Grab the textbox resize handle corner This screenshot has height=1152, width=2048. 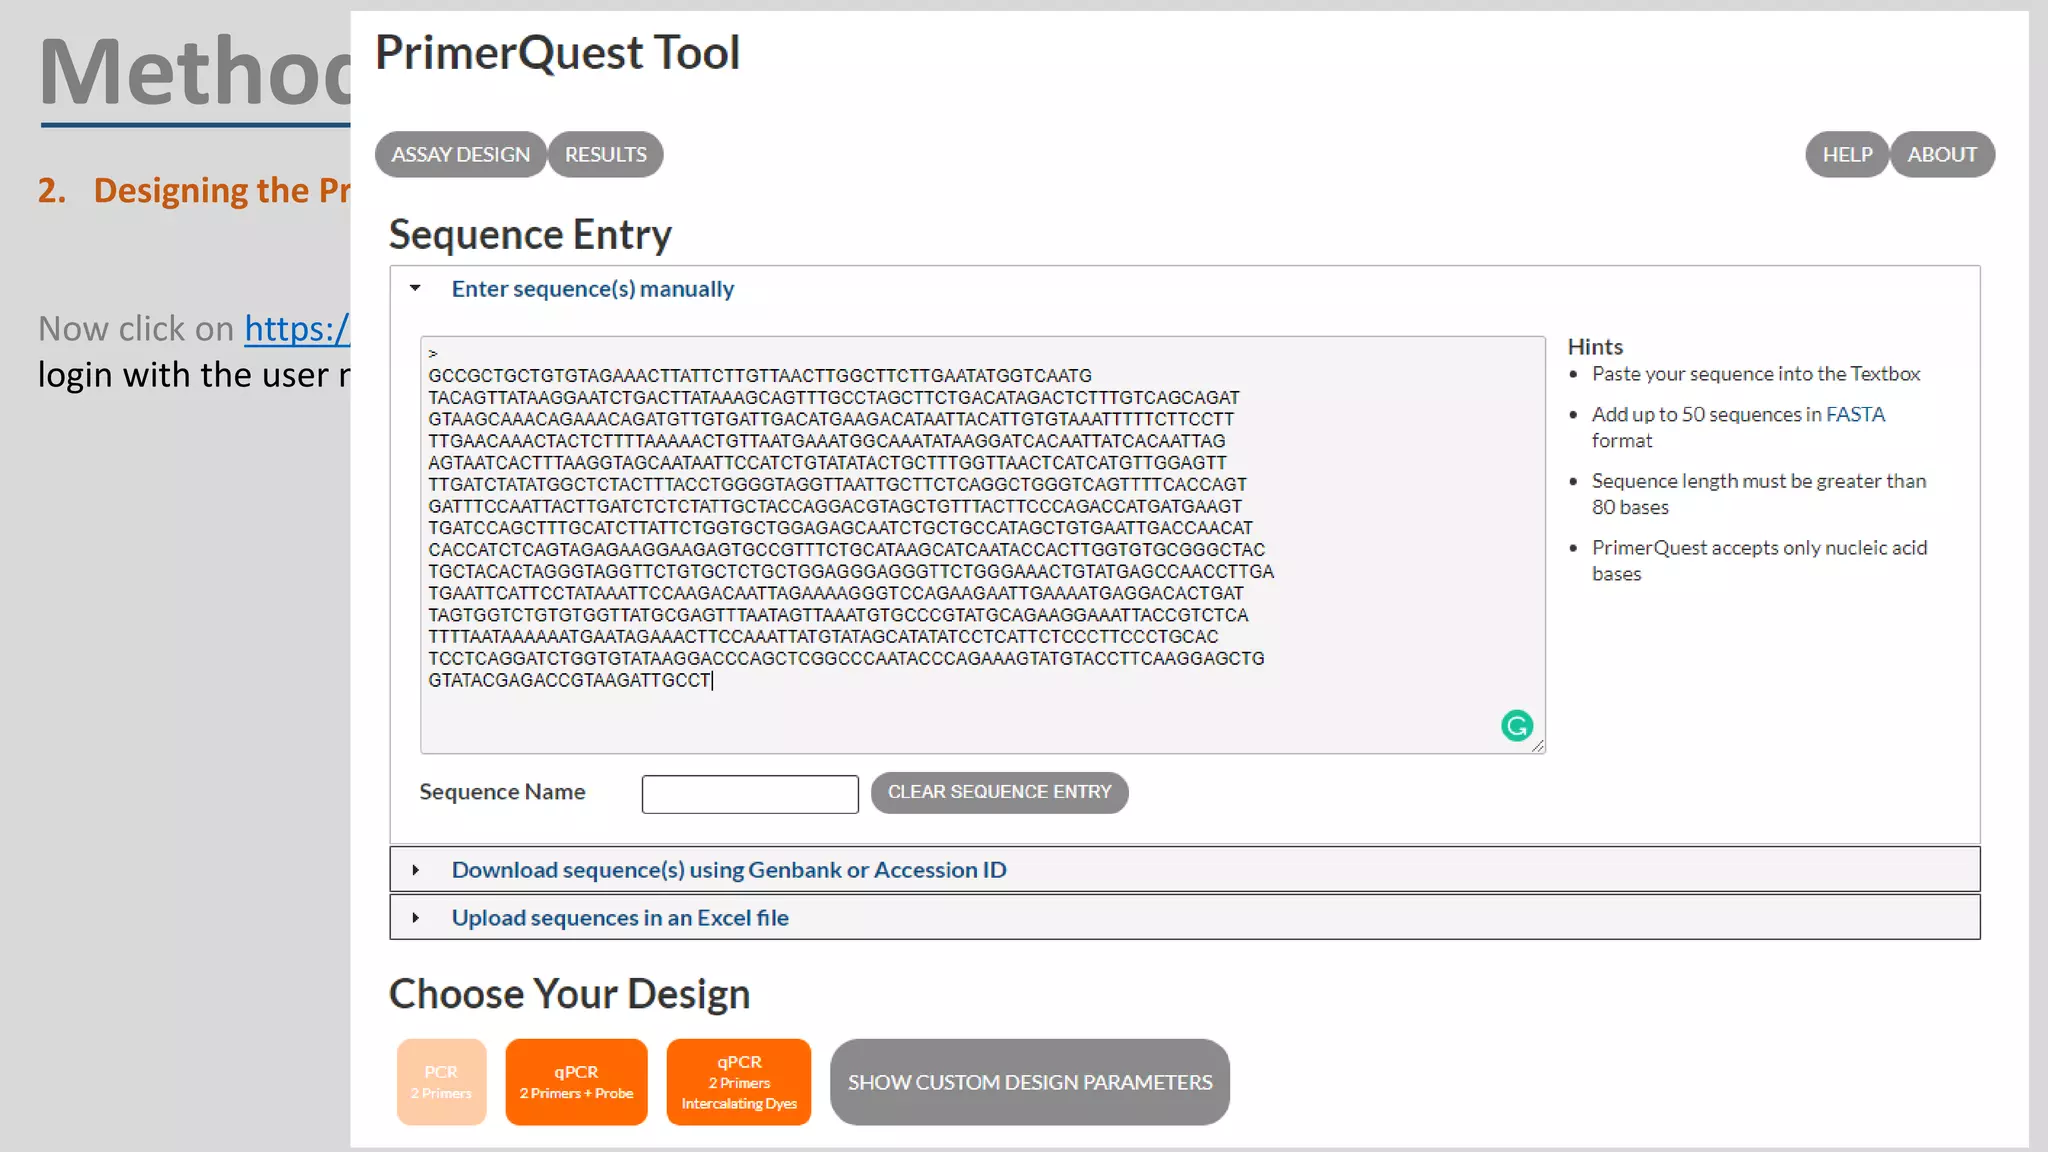pyautogui.click(x=1537, y=745)
